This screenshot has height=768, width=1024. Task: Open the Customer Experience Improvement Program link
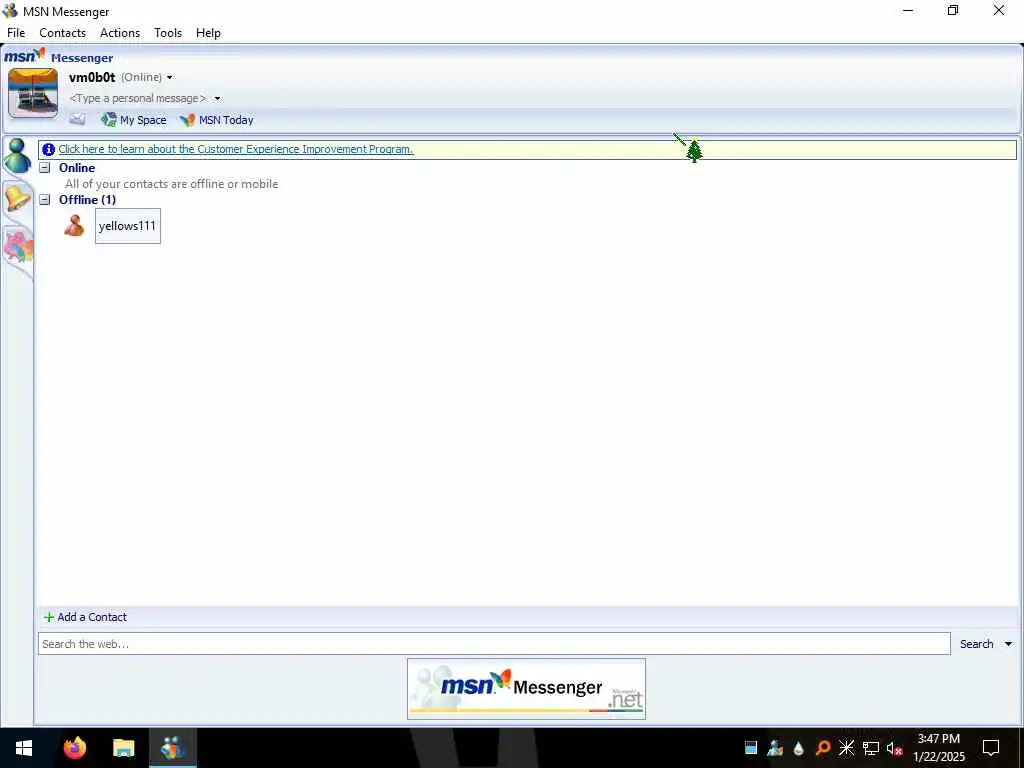236,149
